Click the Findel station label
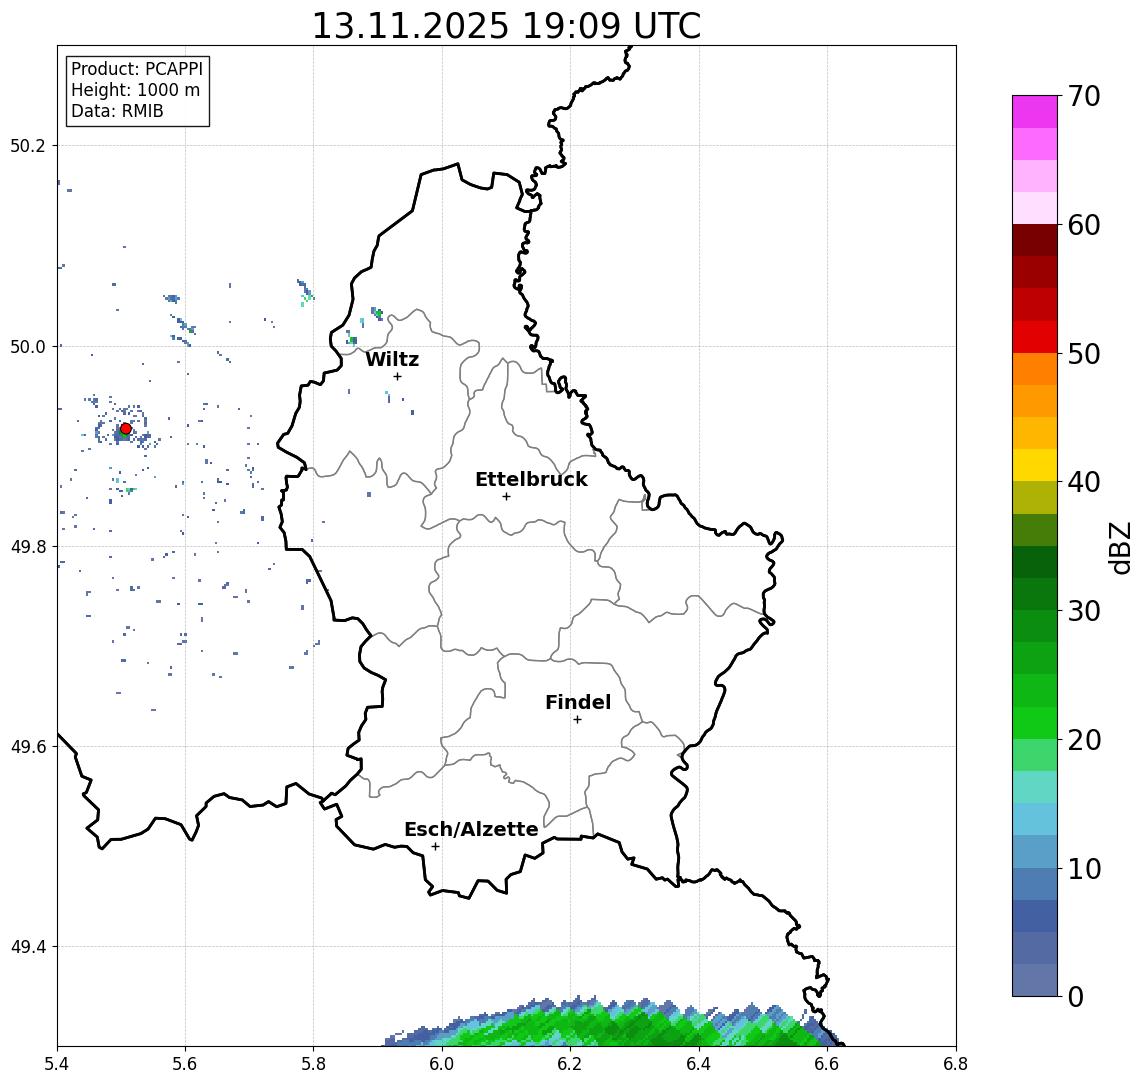 (578, 702)
